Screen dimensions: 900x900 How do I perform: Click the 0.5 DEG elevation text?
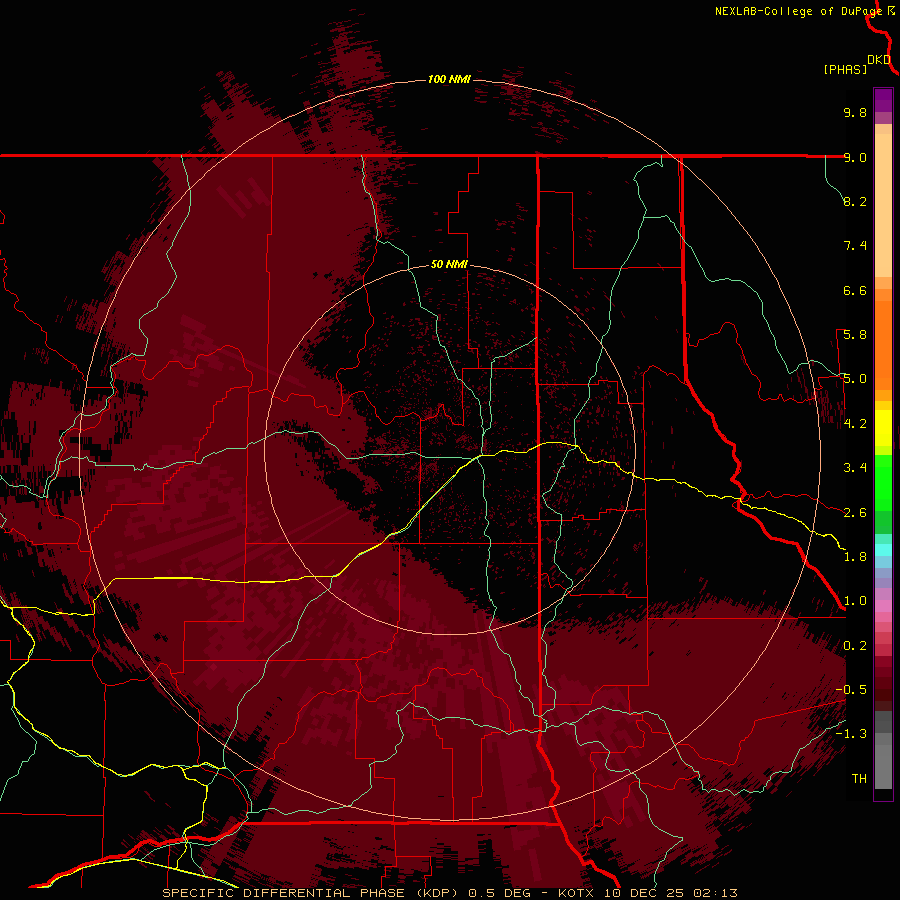tap(499, 893)
